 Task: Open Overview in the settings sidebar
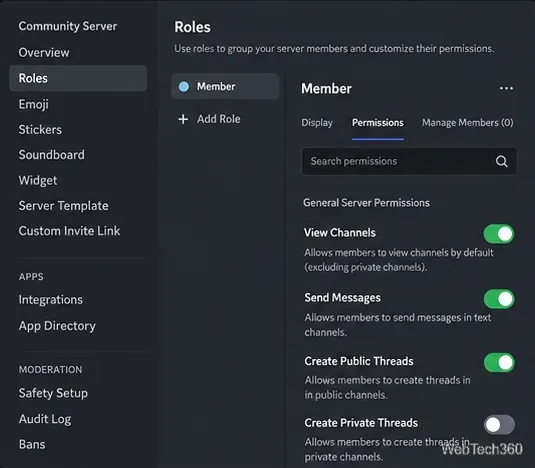44,53
